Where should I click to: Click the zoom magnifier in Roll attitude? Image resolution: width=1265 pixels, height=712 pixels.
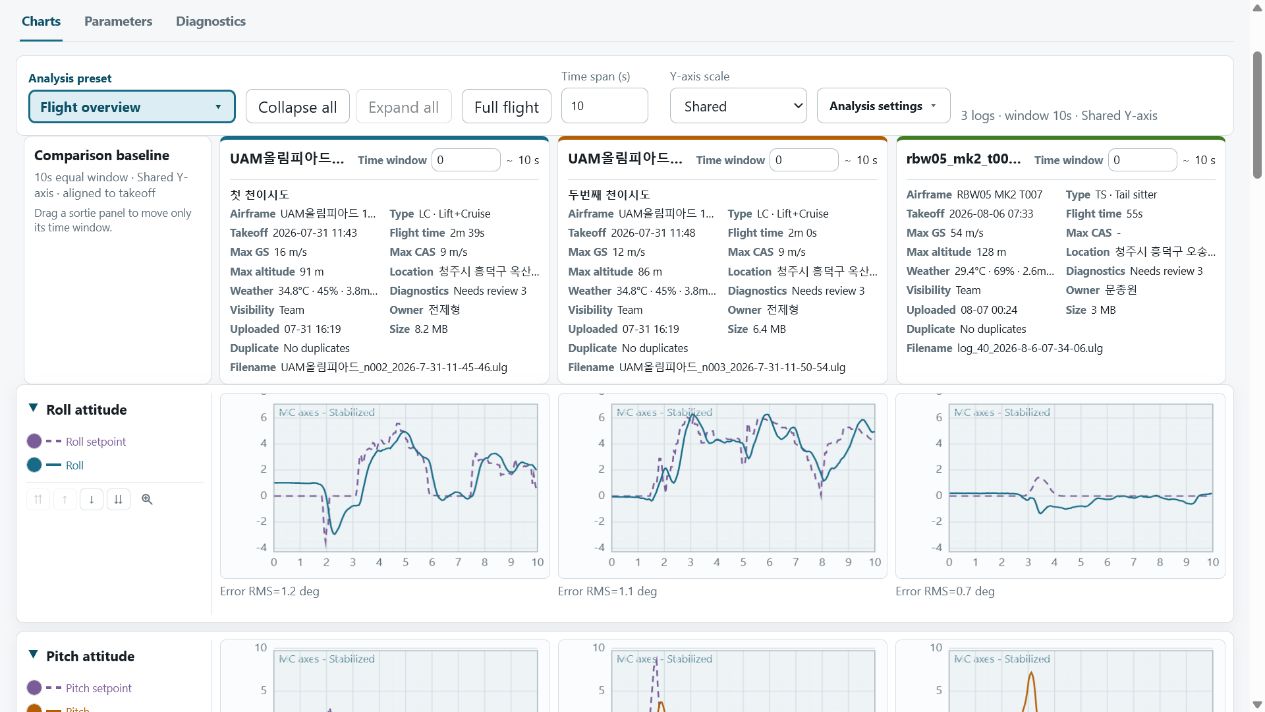click(147, 499)
